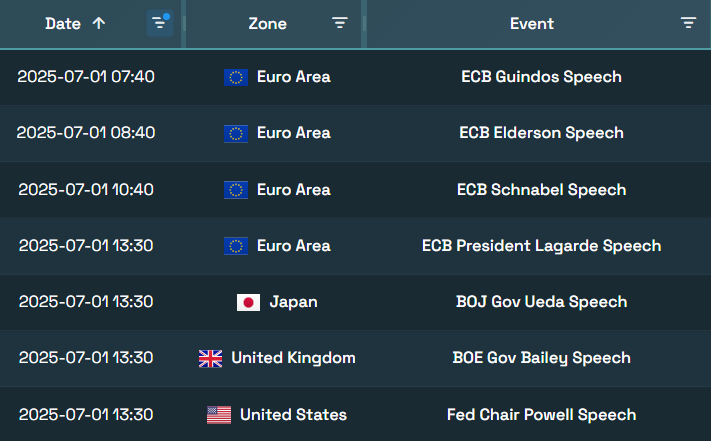Click Euro Area flag for Guindos row

coord(236,78)
